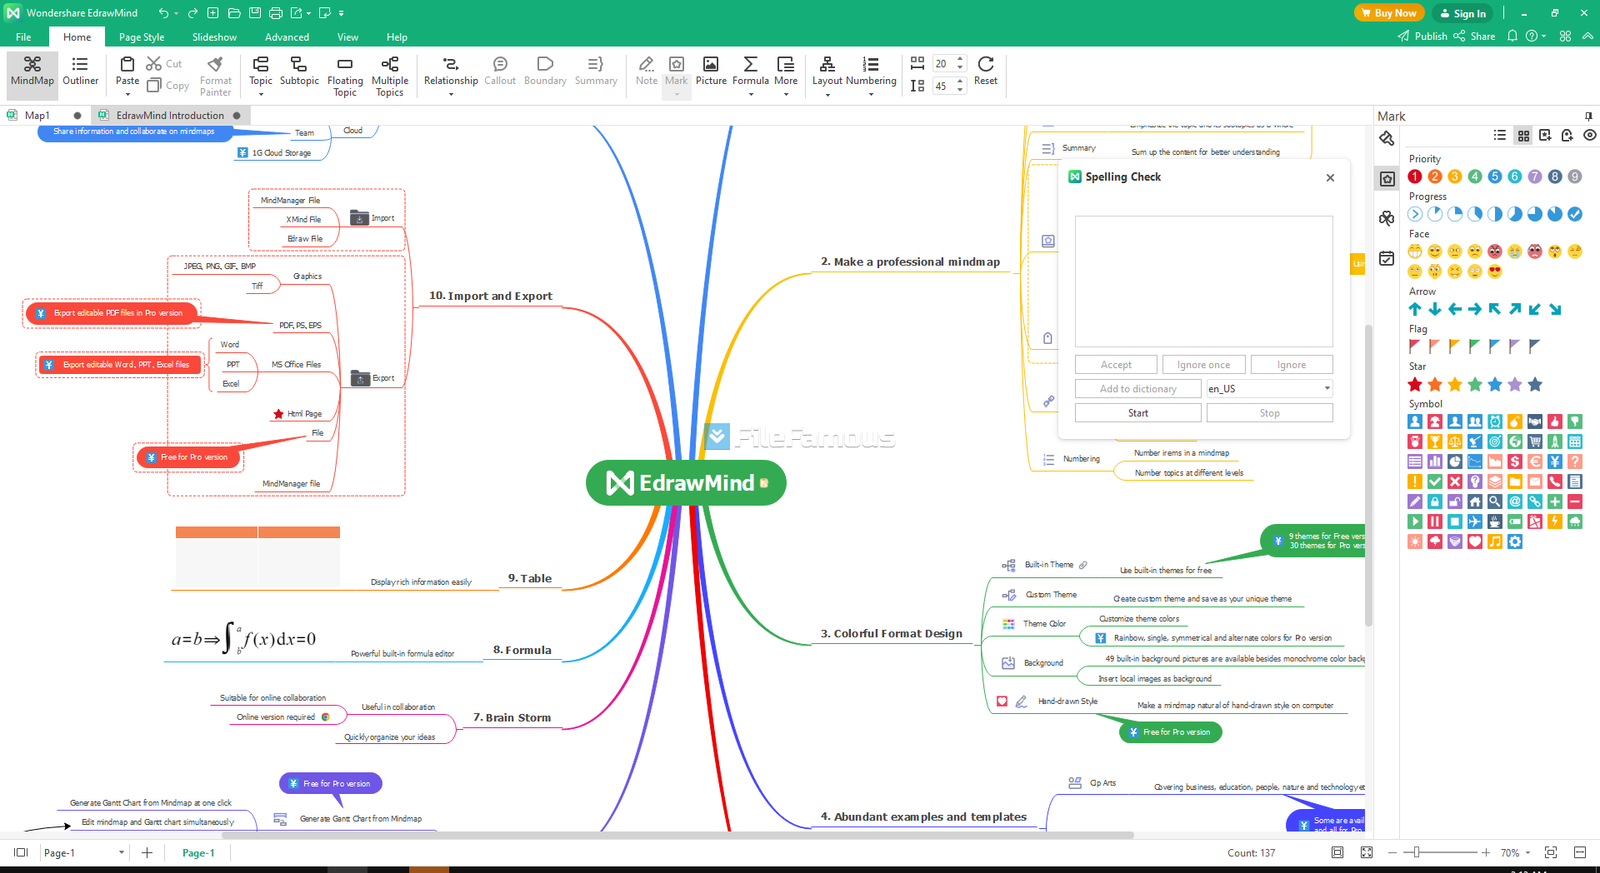Switch to Outliner view
1600x873 pixels.
80,72
